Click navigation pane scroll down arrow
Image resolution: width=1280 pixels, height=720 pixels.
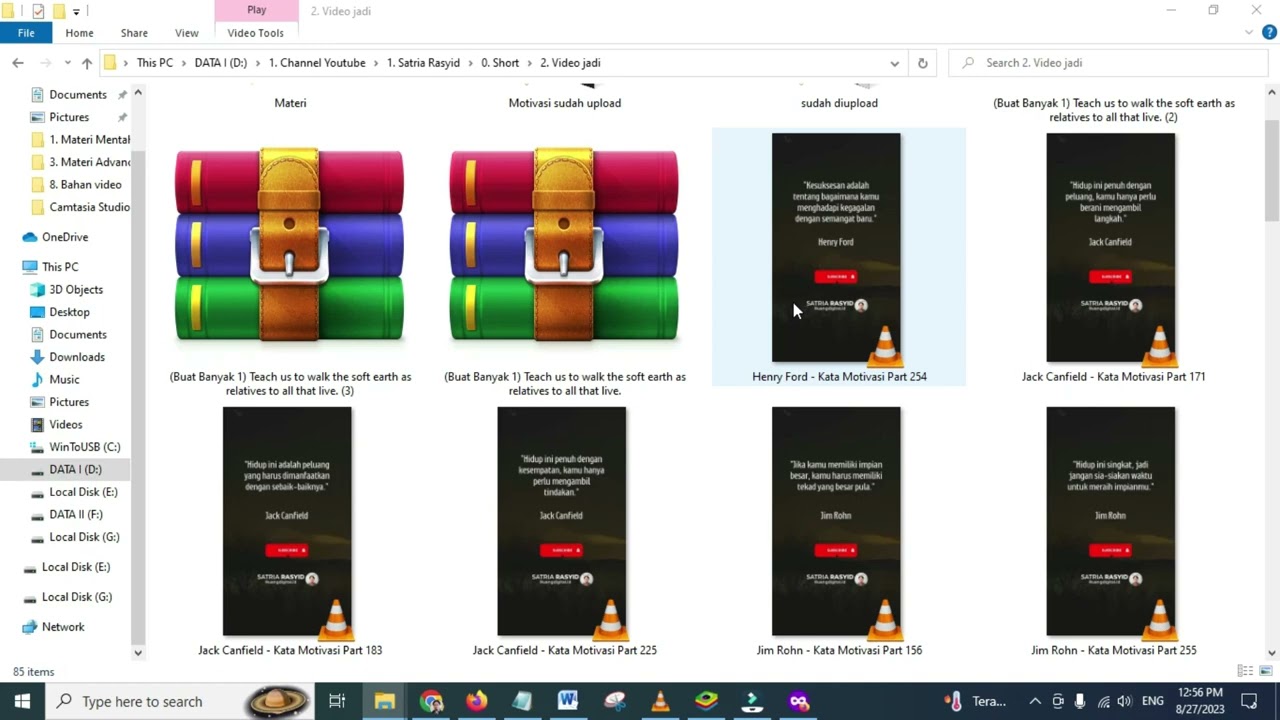138,653
